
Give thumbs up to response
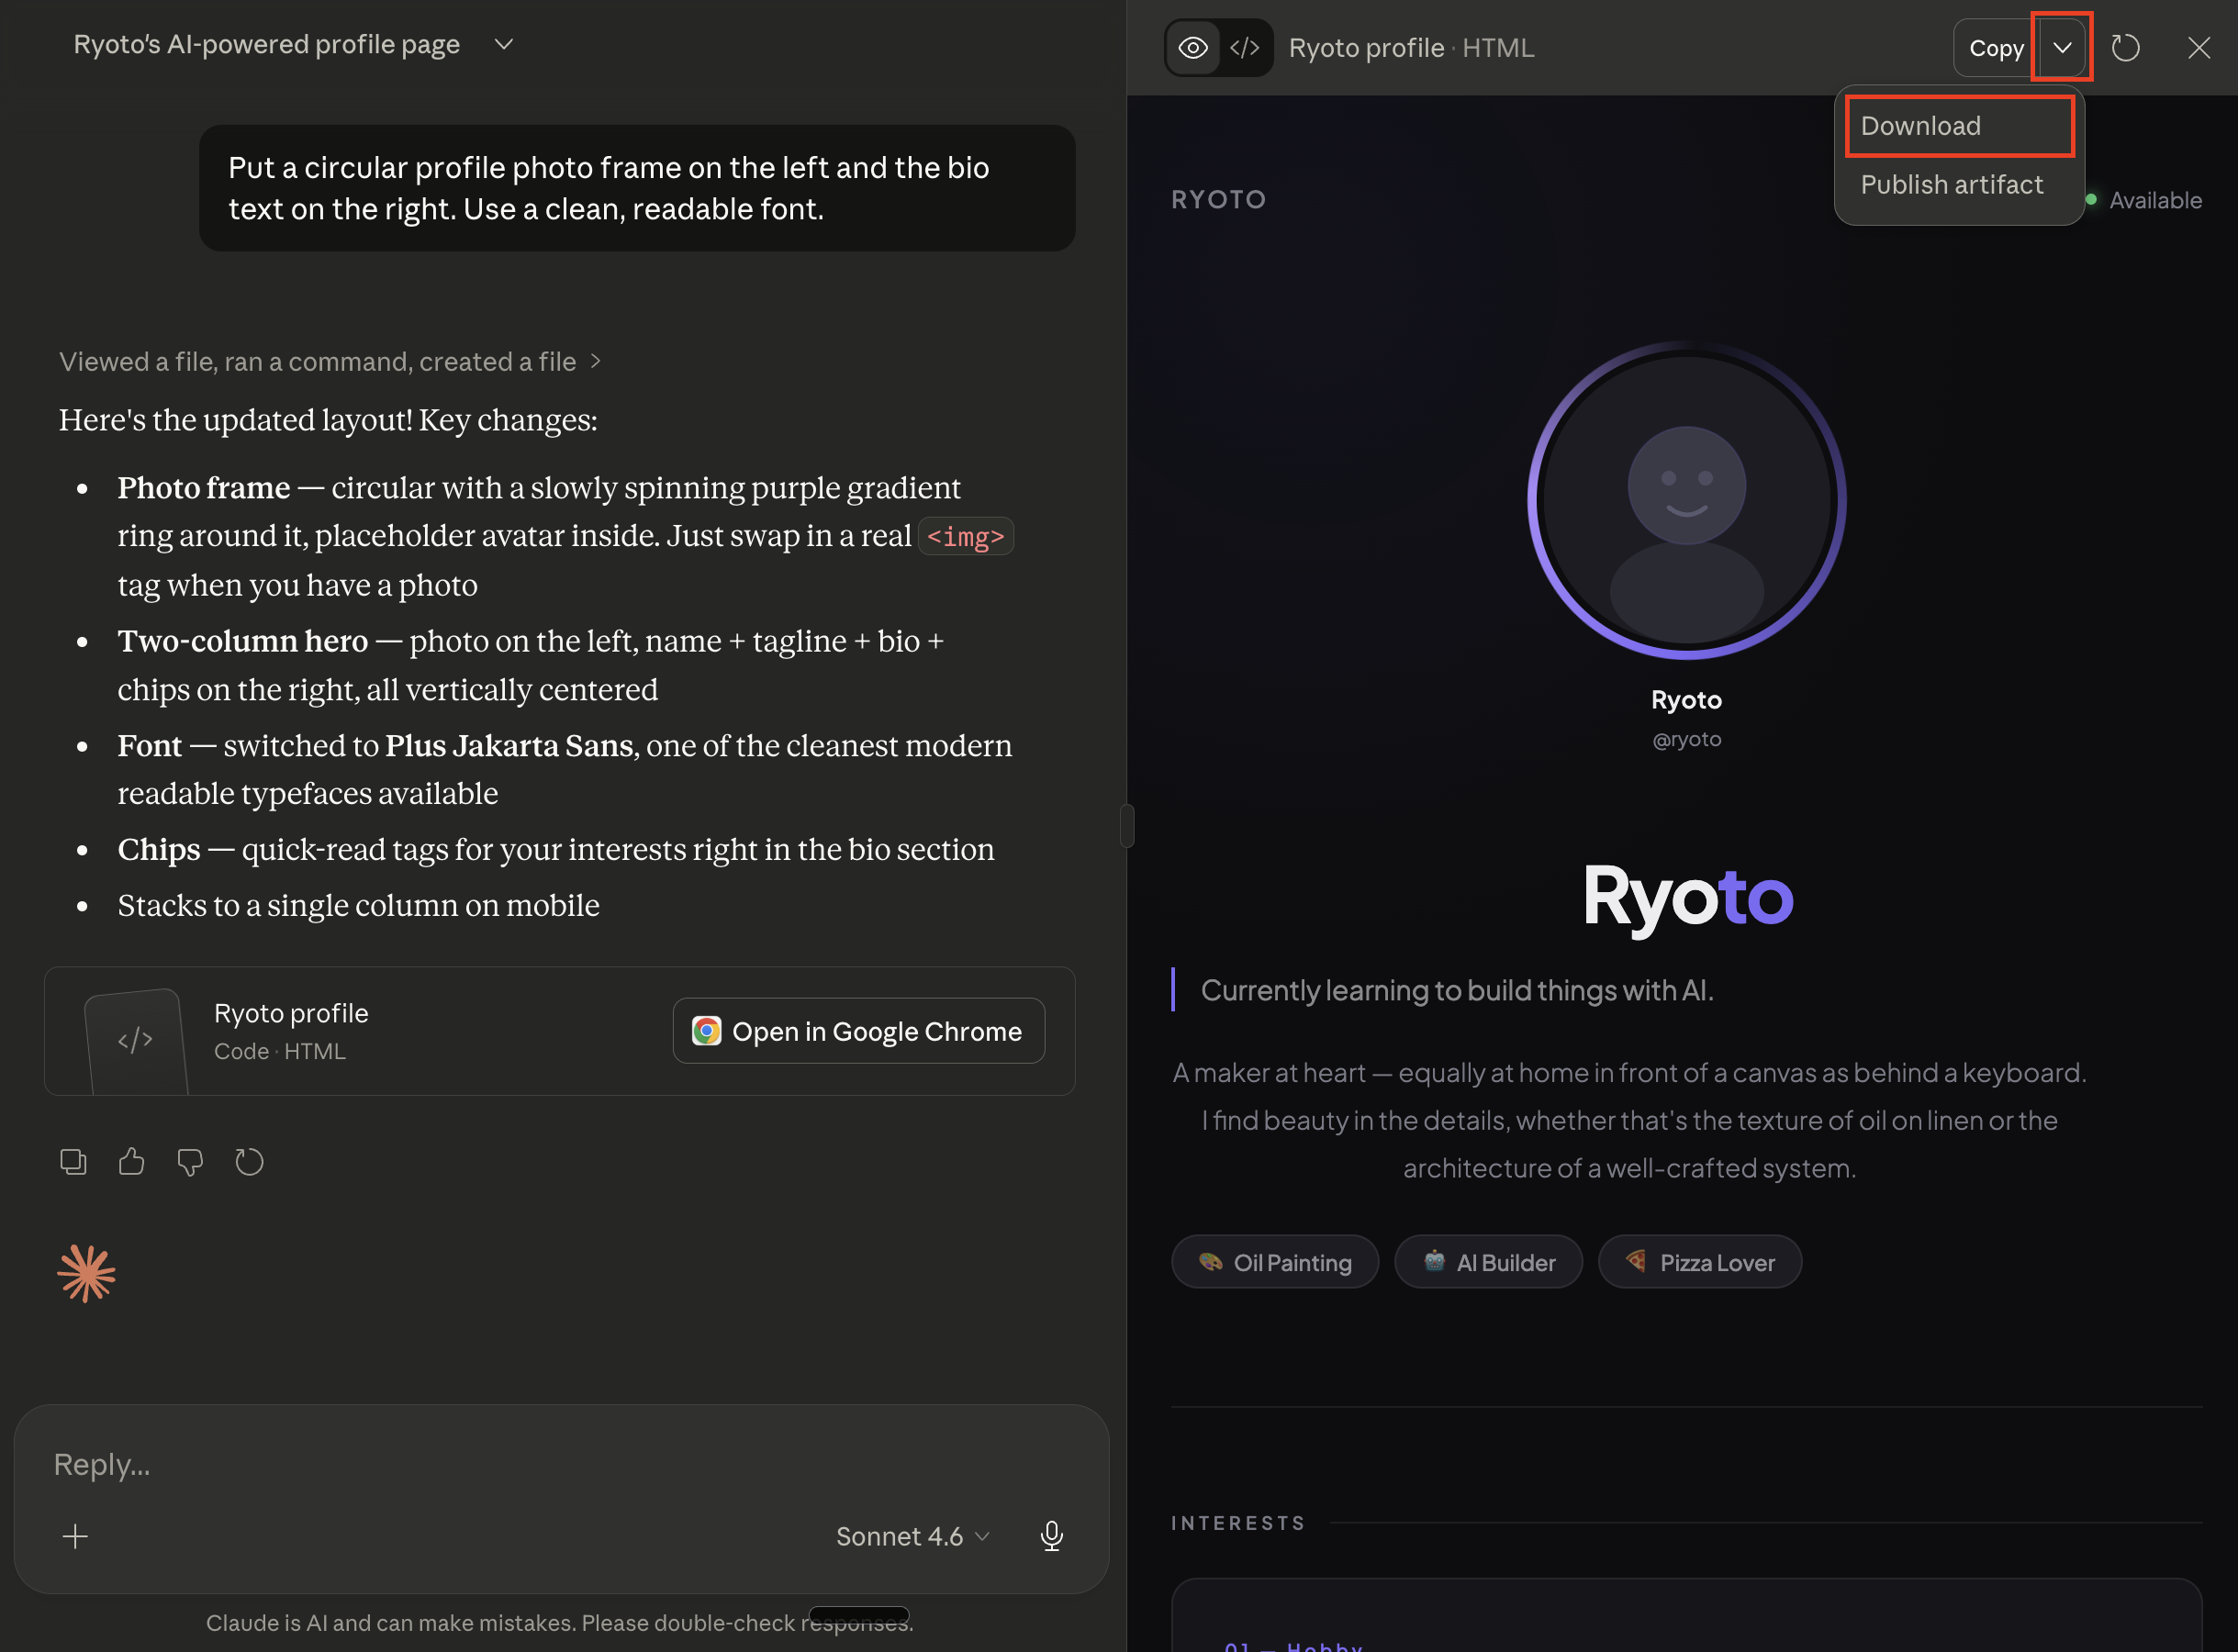[131, 1162]
